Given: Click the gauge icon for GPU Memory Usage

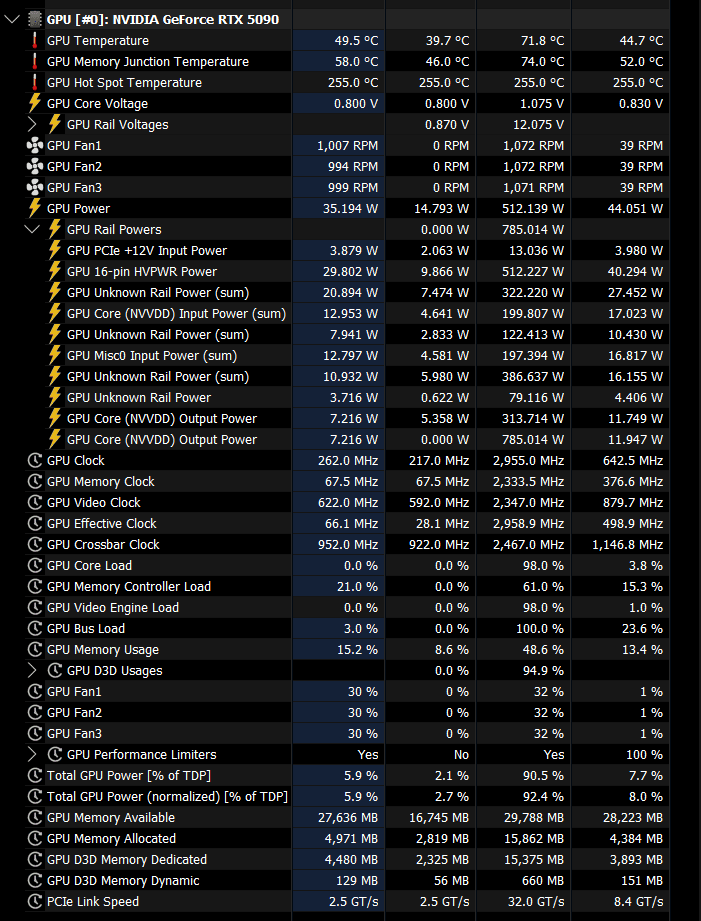Looking at the screenshot, I should (35, 650).
